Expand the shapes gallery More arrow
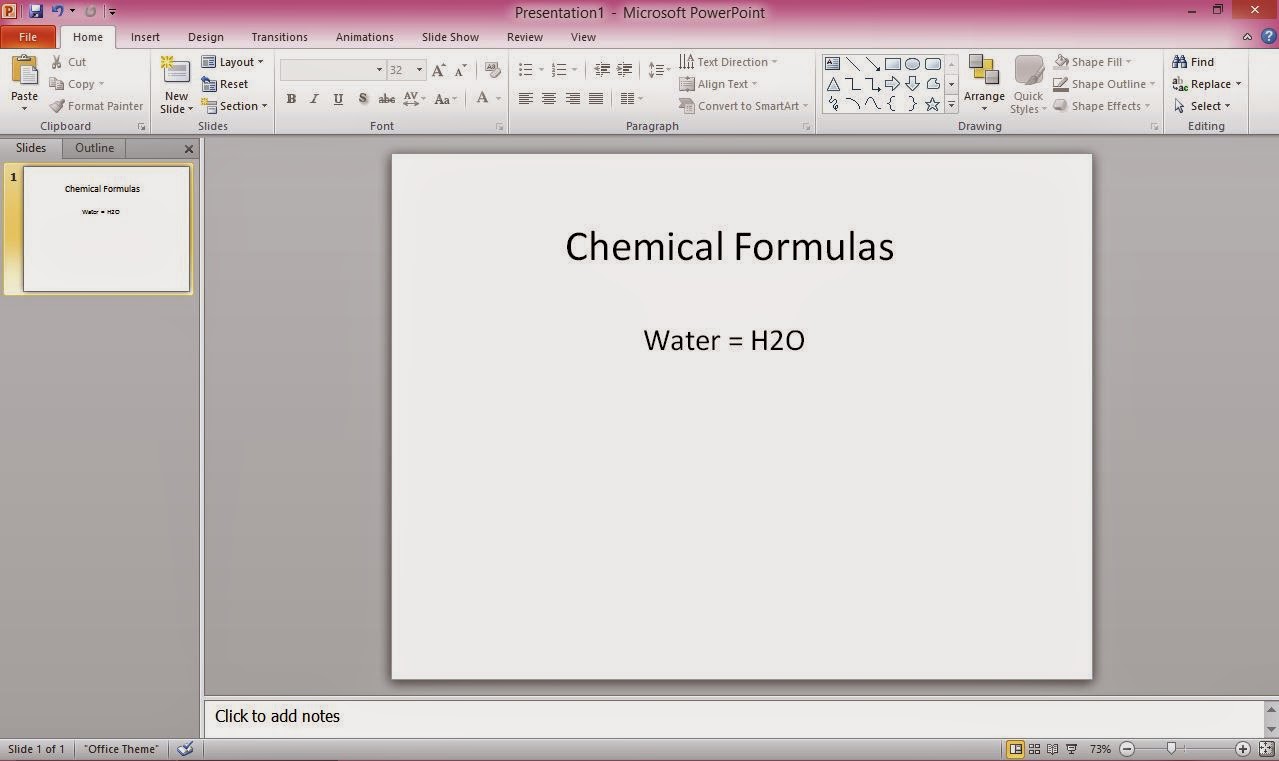The width and height of the screenshot is (1279, 761). (x=951, y=104)
